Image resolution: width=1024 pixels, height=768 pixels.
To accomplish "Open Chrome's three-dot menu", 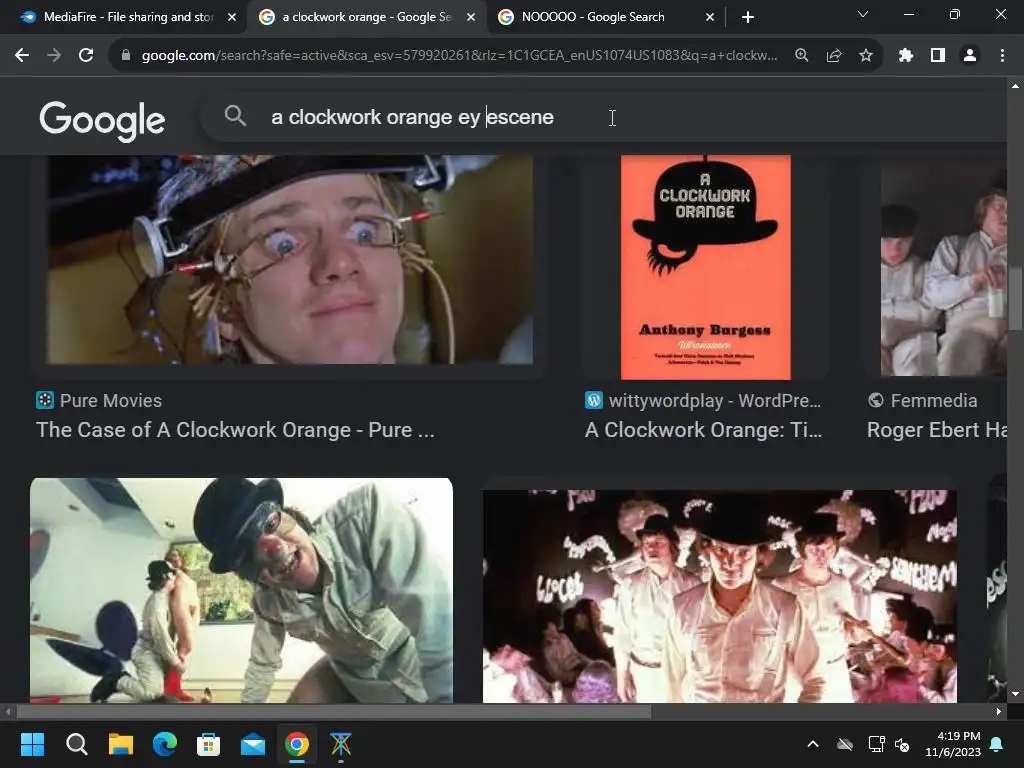I will (1002, 56).
